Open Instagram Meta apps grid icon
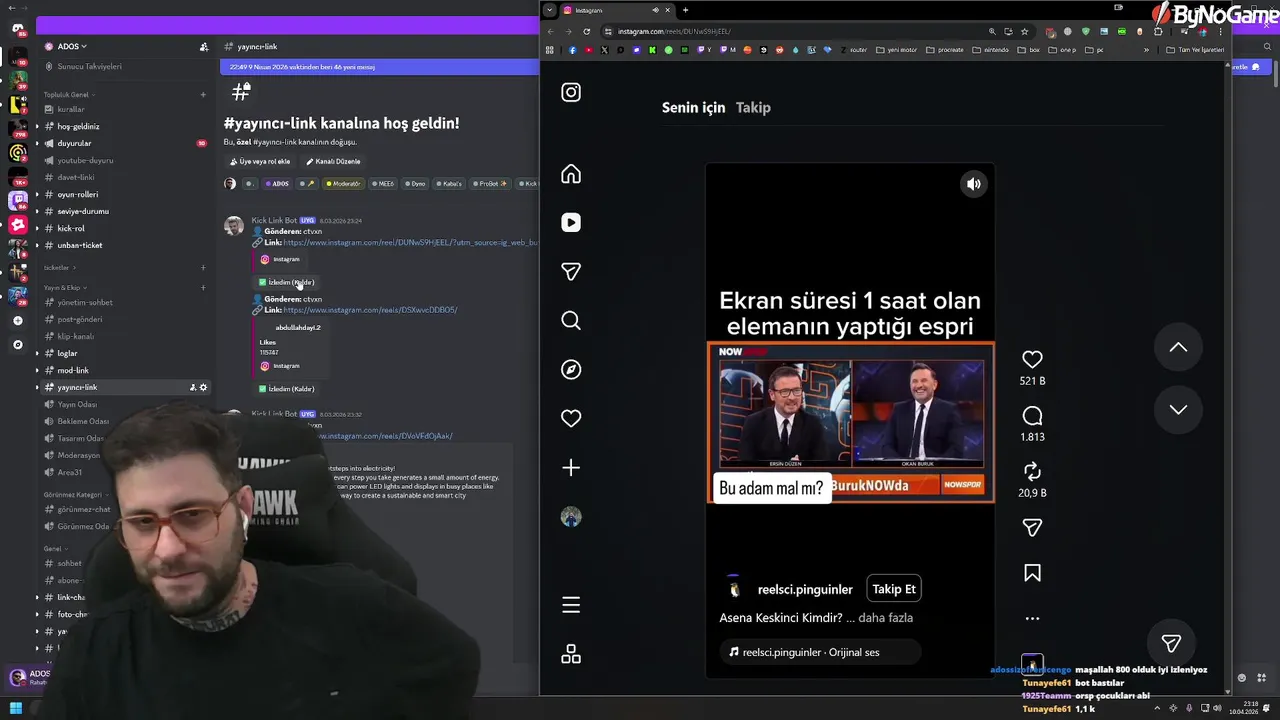1280x720 pixels. [571, 654]
